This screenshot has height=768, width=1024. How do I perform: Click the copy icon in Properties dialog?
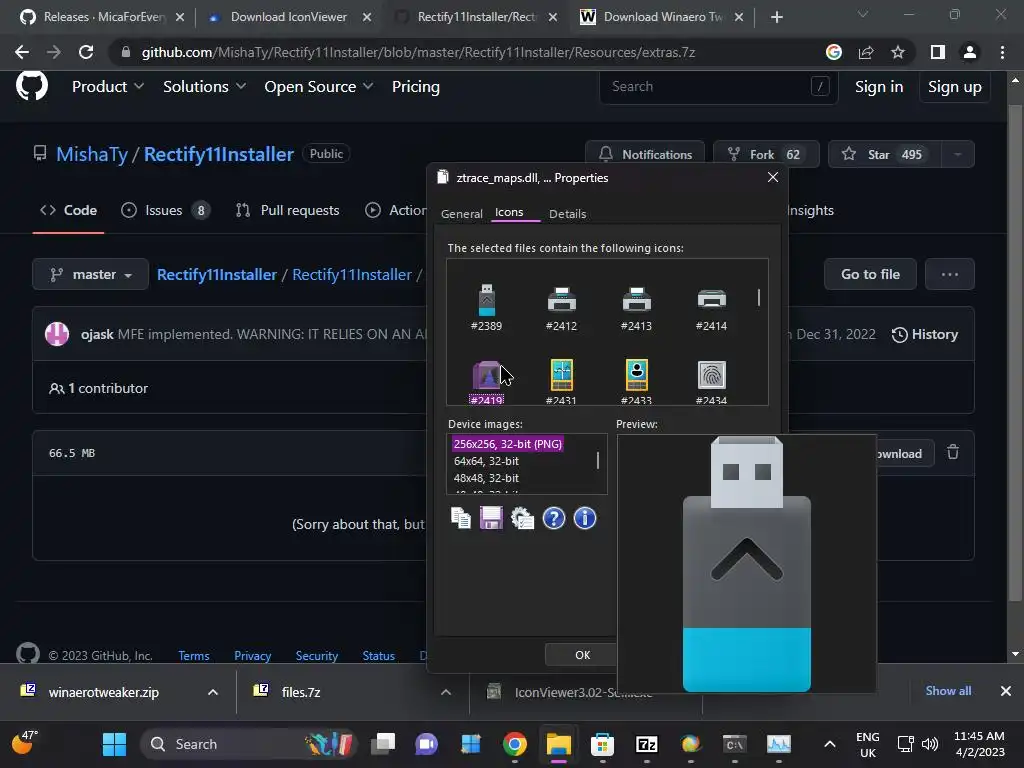pos(461,518)
